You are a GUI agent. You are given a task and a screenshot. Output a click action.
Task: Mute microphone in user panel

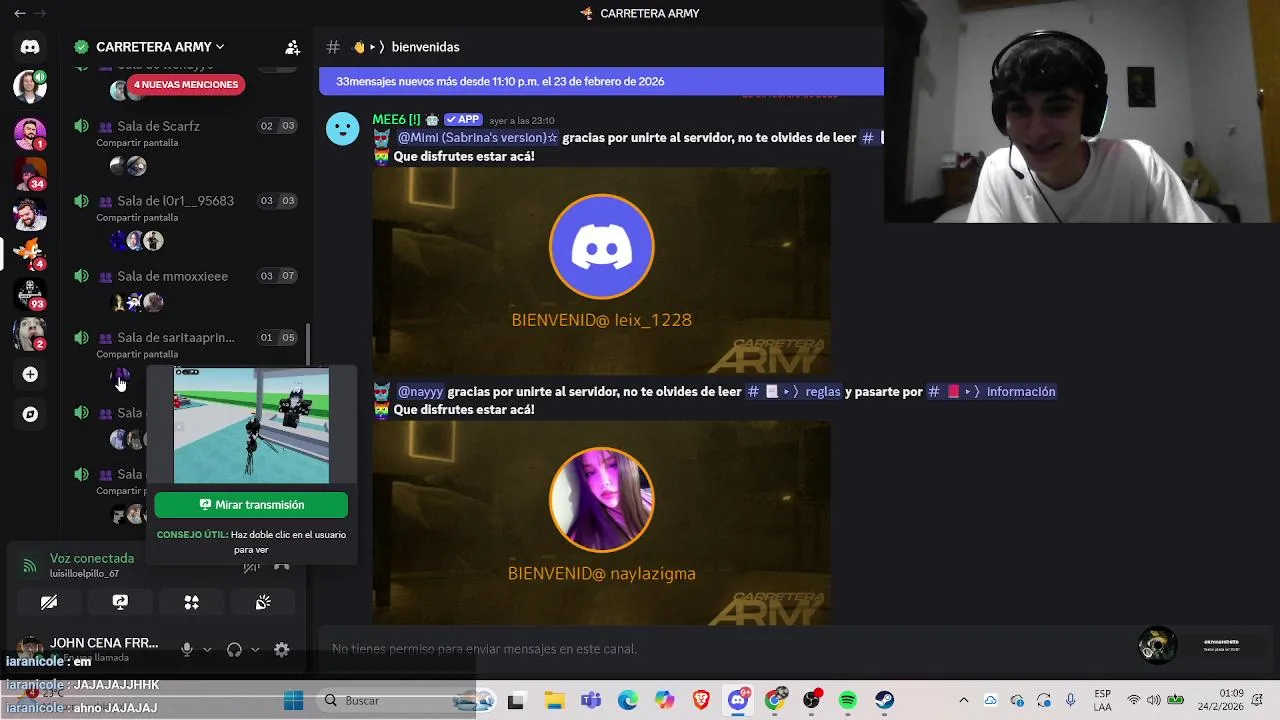[186, 649]
